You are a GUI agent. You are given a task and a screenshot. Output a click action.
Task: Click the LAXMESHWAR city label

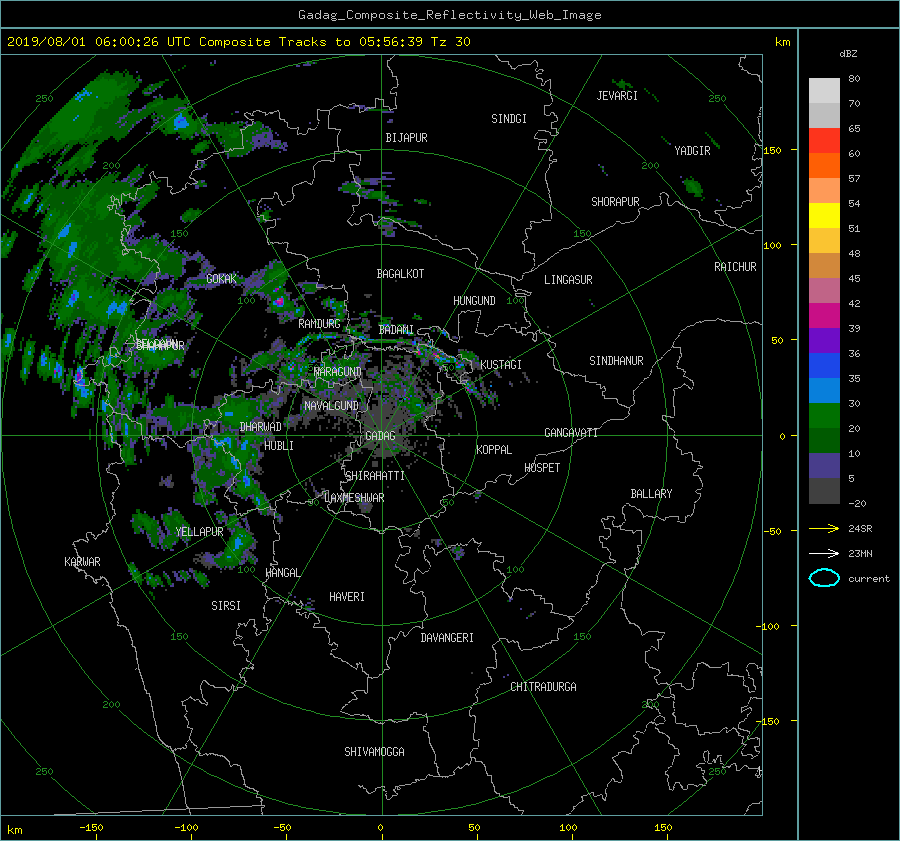tap(354, 498)
